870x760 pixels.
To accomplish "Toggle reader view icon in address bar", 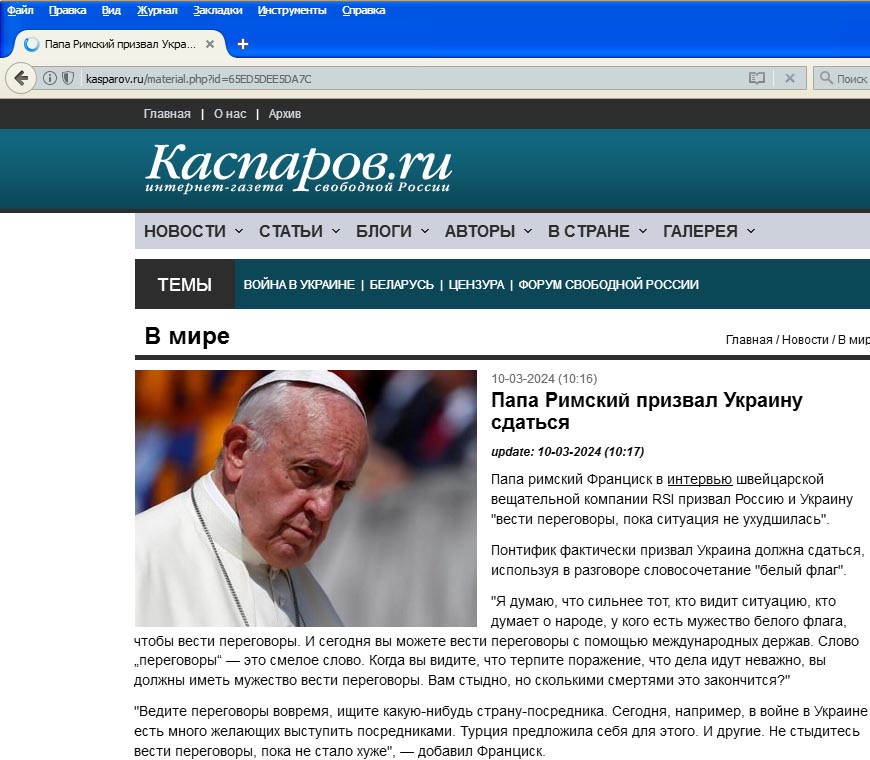I will click(757, 78).
